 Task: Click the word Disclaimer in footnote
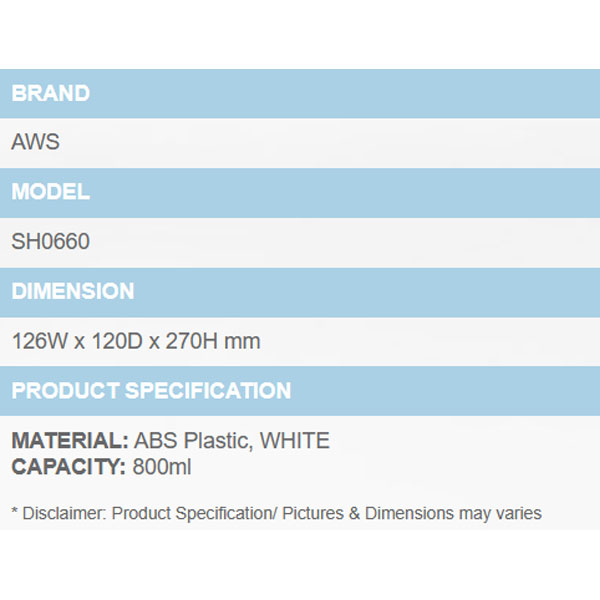point(64,513)
